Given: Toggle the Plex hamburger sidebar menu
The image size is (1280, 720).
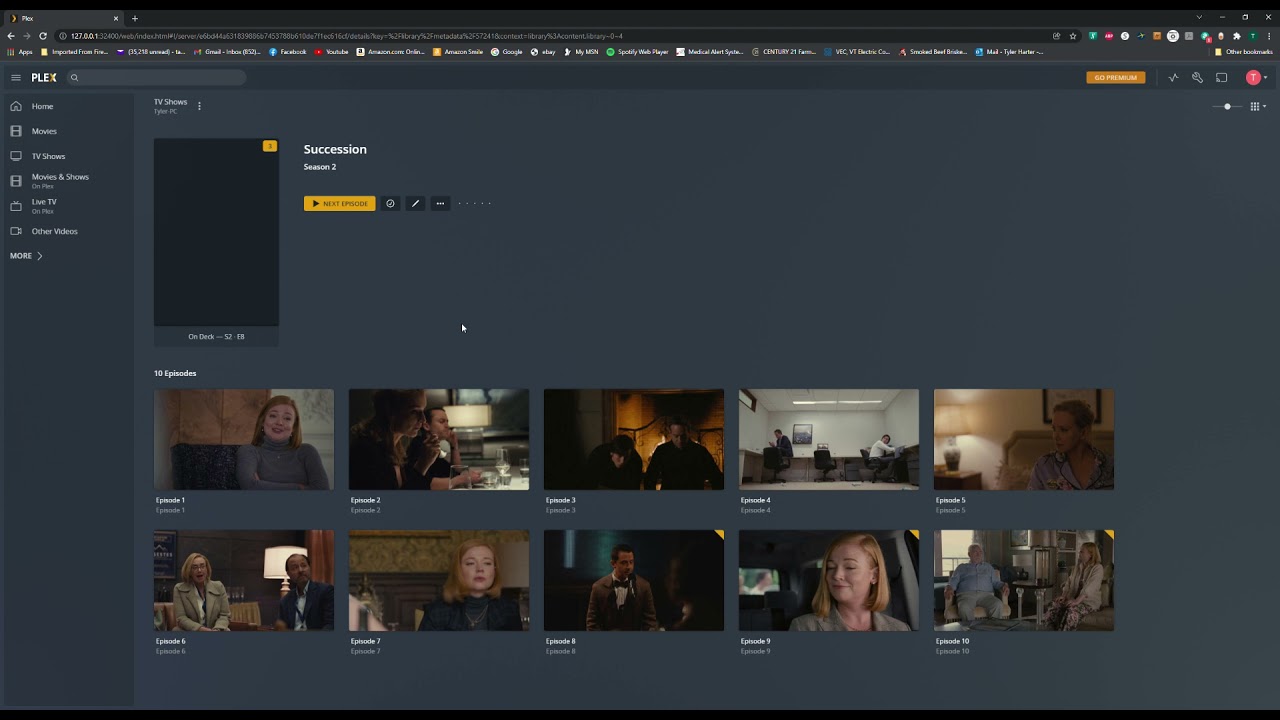Looking at the screenshot, I should (x=15, y=77).
